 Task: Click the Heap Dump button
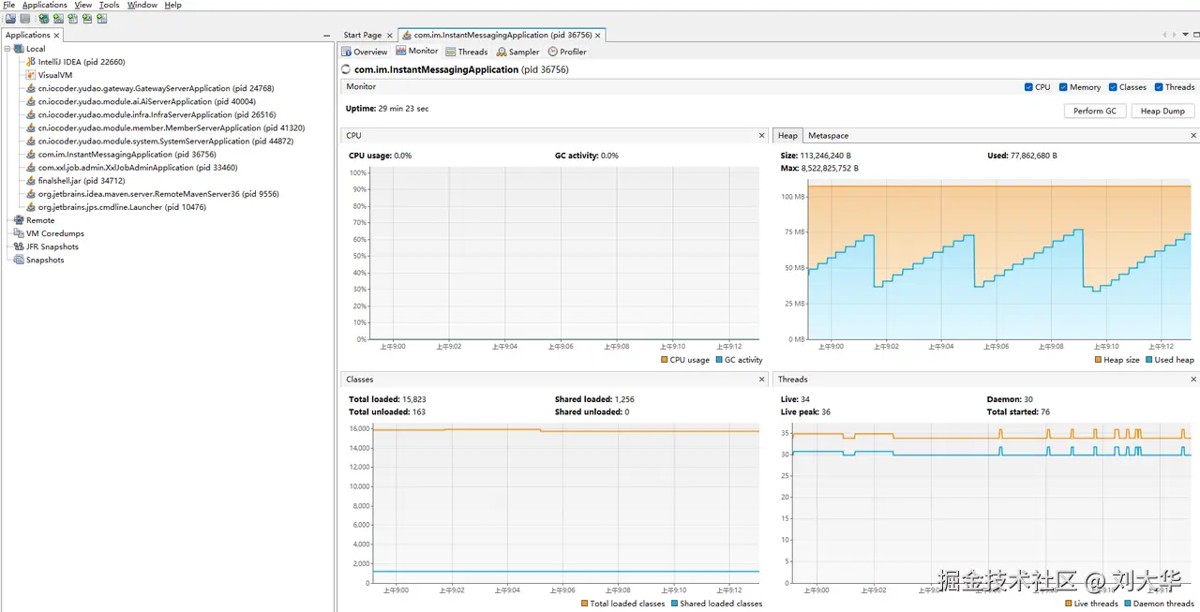pos(1162,111)
